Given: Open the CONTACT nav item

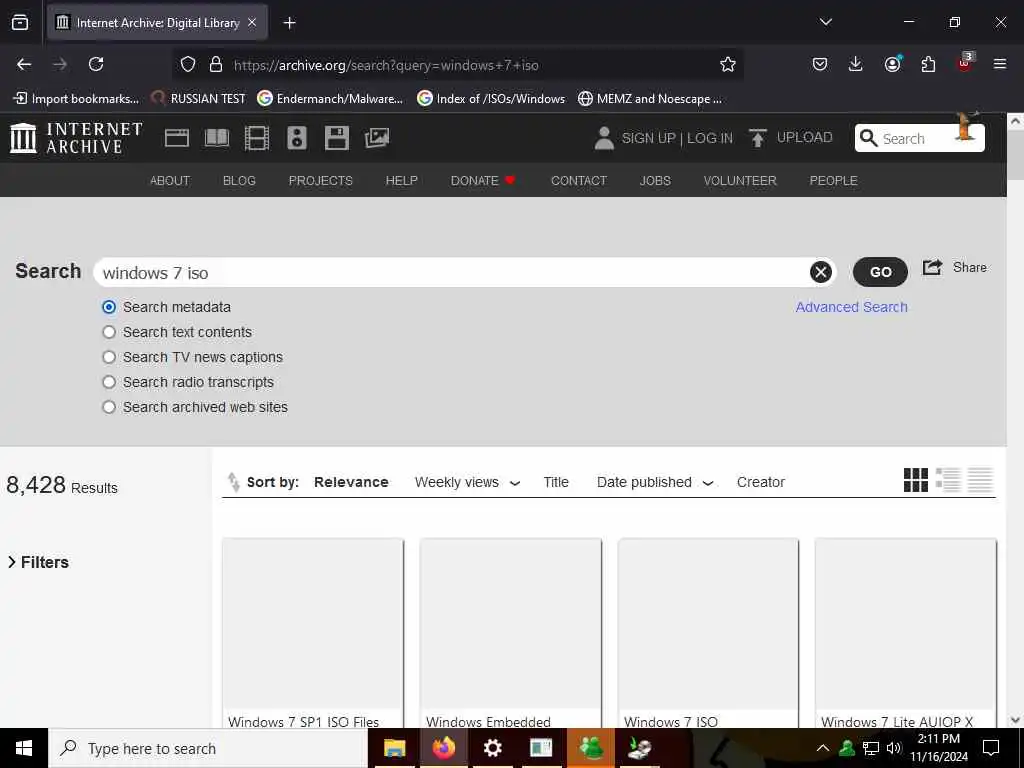Looking at the screenshot, I should (579, 180).
